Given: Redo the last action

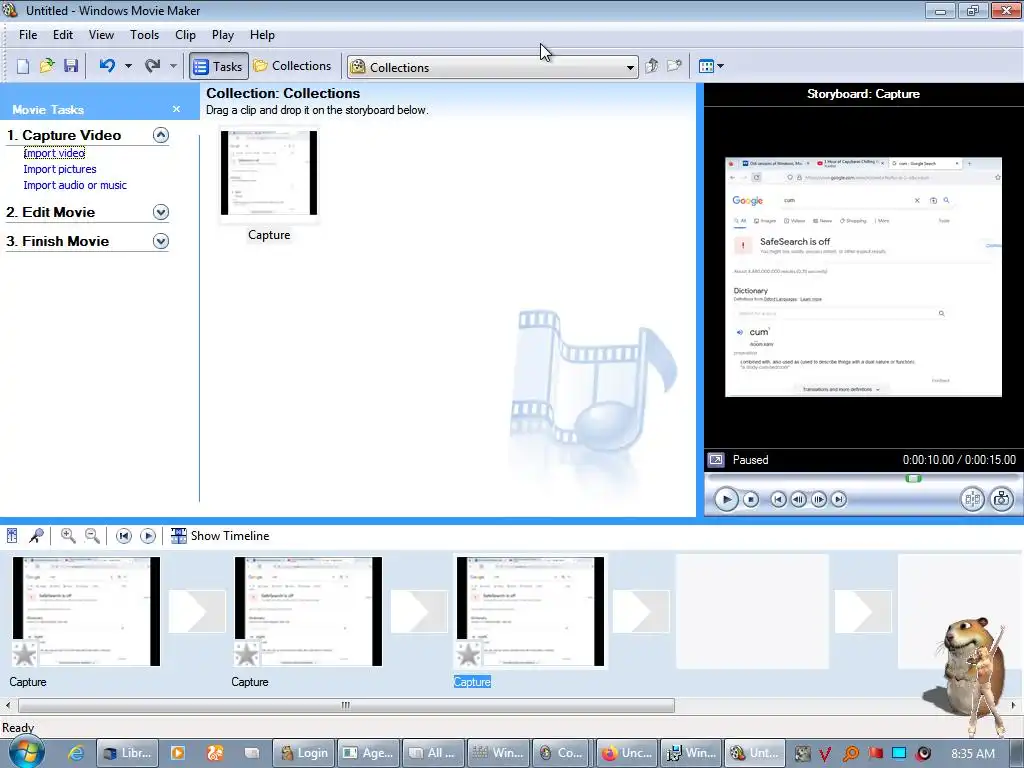Looking at the screenshot, I should (153, 66).
